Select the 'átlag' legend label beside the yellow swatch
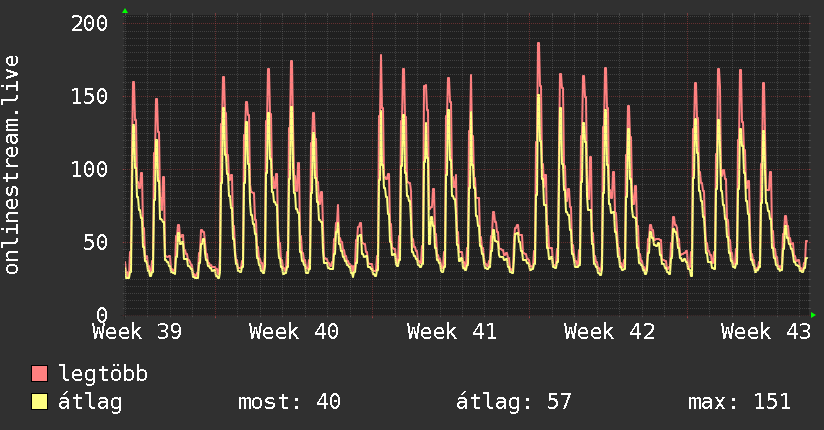 pos(90,402)
